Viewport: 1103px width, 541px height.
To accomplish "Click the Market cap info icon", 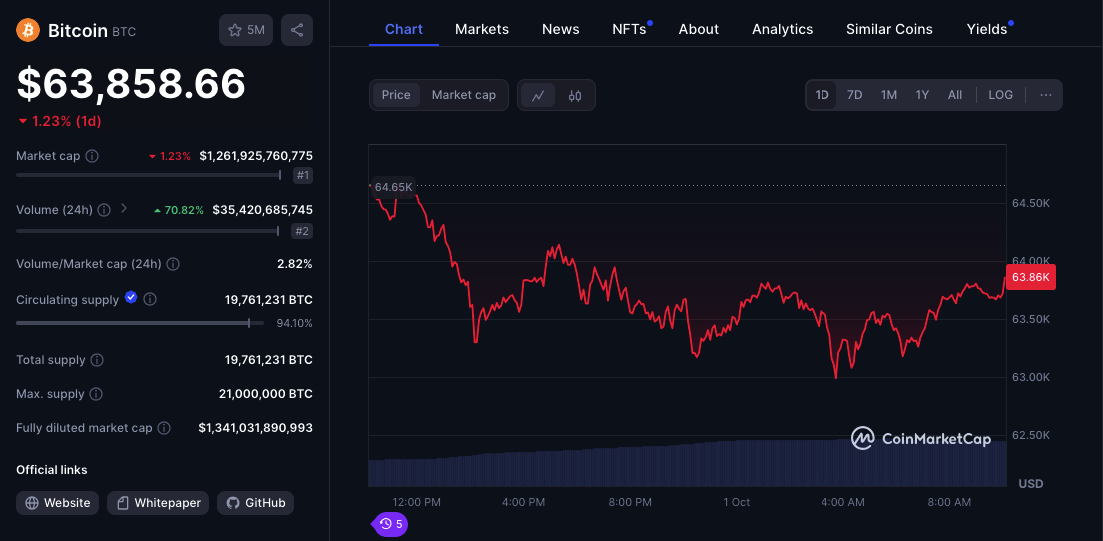I will click(92, 156).
